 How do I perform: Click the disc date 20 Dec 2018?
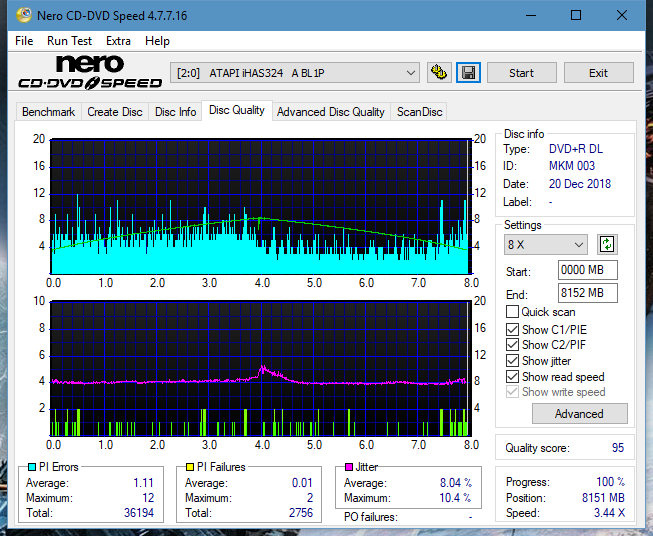580,184
